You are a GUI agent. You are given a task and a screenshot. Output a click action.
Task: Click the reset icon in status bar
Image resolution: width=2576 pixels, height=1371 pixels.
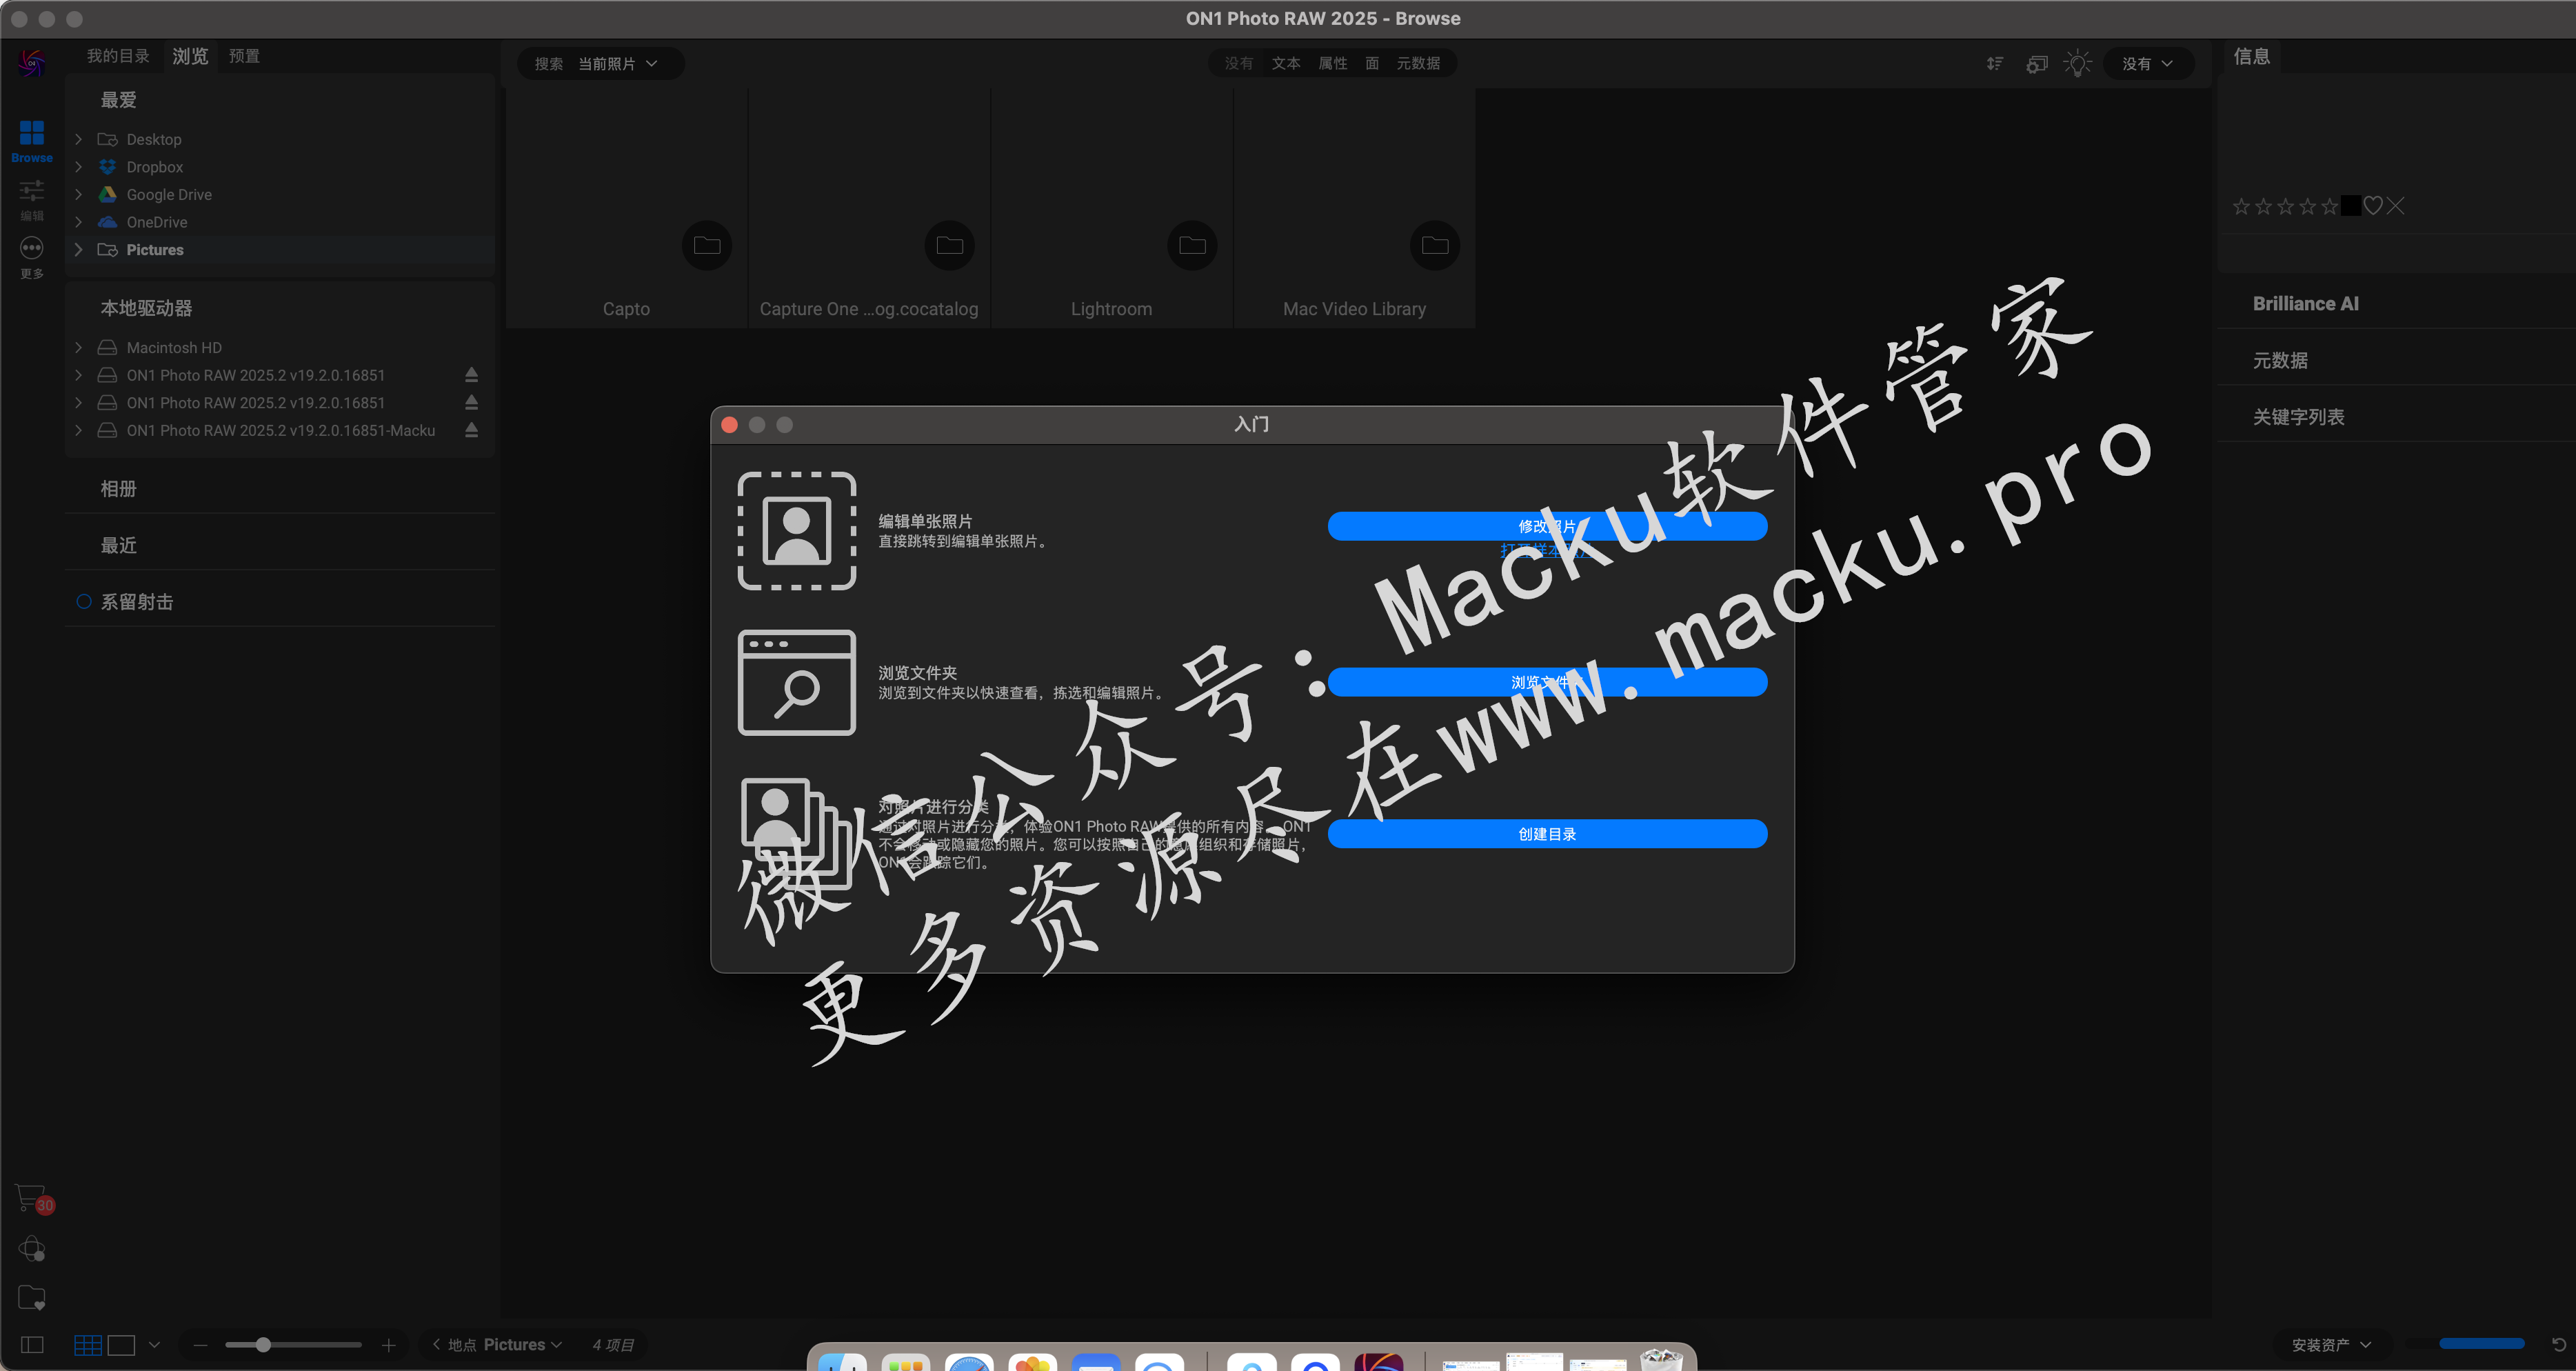[x=2559, y=1345]
